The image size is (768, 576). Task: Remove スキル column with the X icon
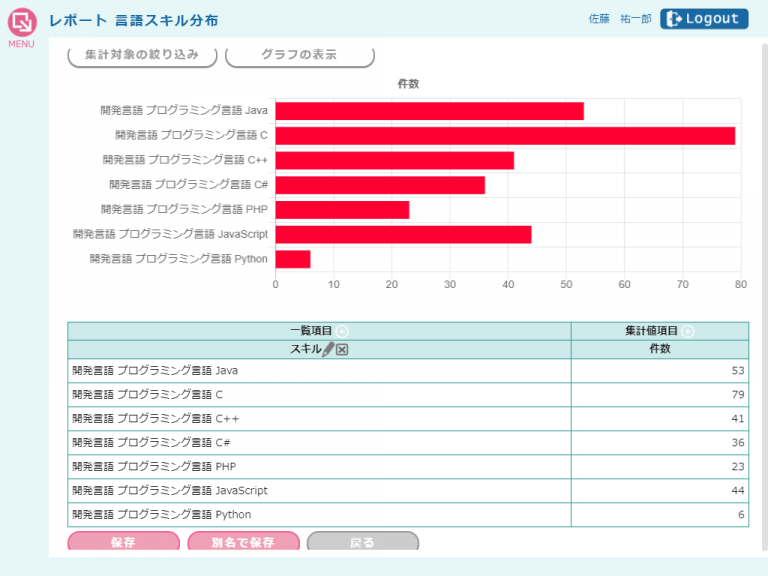341,349
